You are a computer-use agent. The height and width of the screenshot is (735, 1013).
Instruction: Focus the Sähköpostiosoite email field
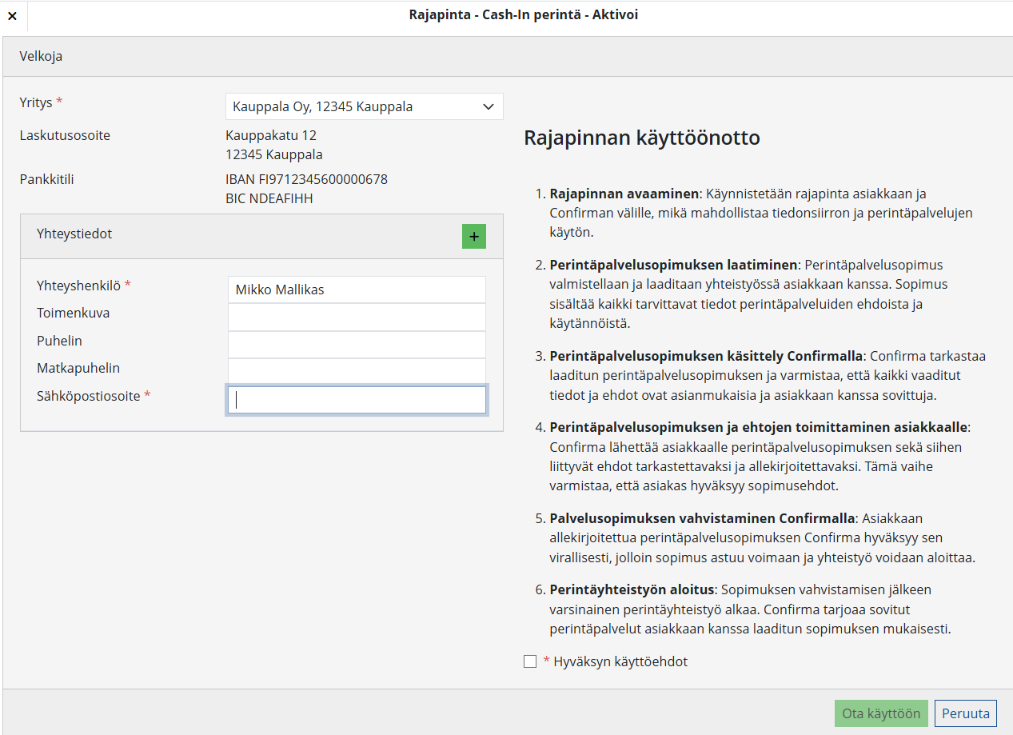point(356,400)
